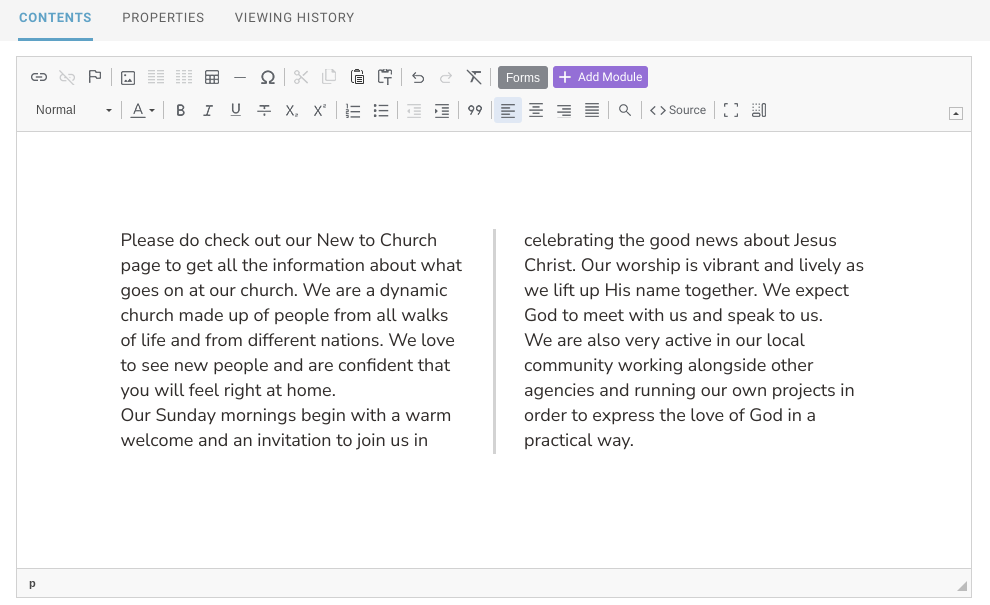This screenshot has width=990, height=605.
Task: Pick a font color via the A swatch
Action: click(x=137, y=110)
